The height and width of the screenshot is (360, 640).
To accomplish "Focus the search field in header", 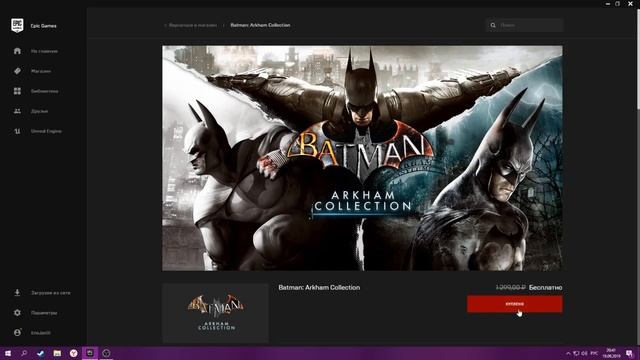I will [525, 25].
